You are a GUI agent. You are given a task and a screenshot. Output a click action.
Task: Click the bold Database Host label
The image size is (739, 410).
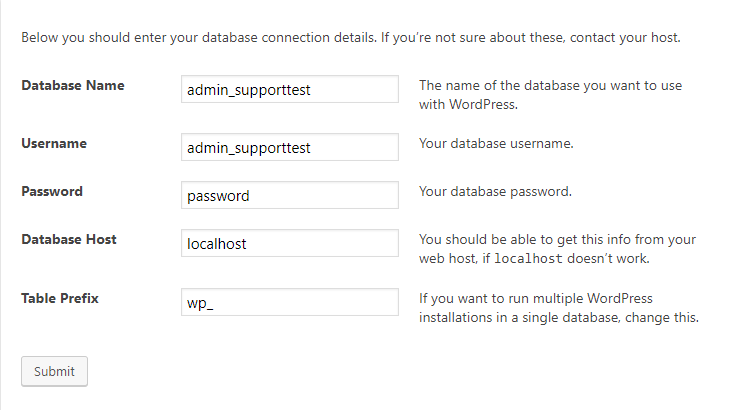[69, 239]
